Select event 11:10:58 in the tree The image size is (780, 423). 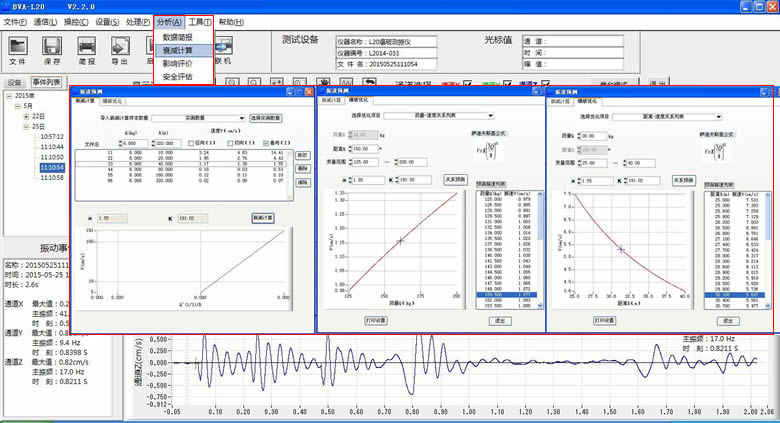pyautogui.click(x=52, y=178)
